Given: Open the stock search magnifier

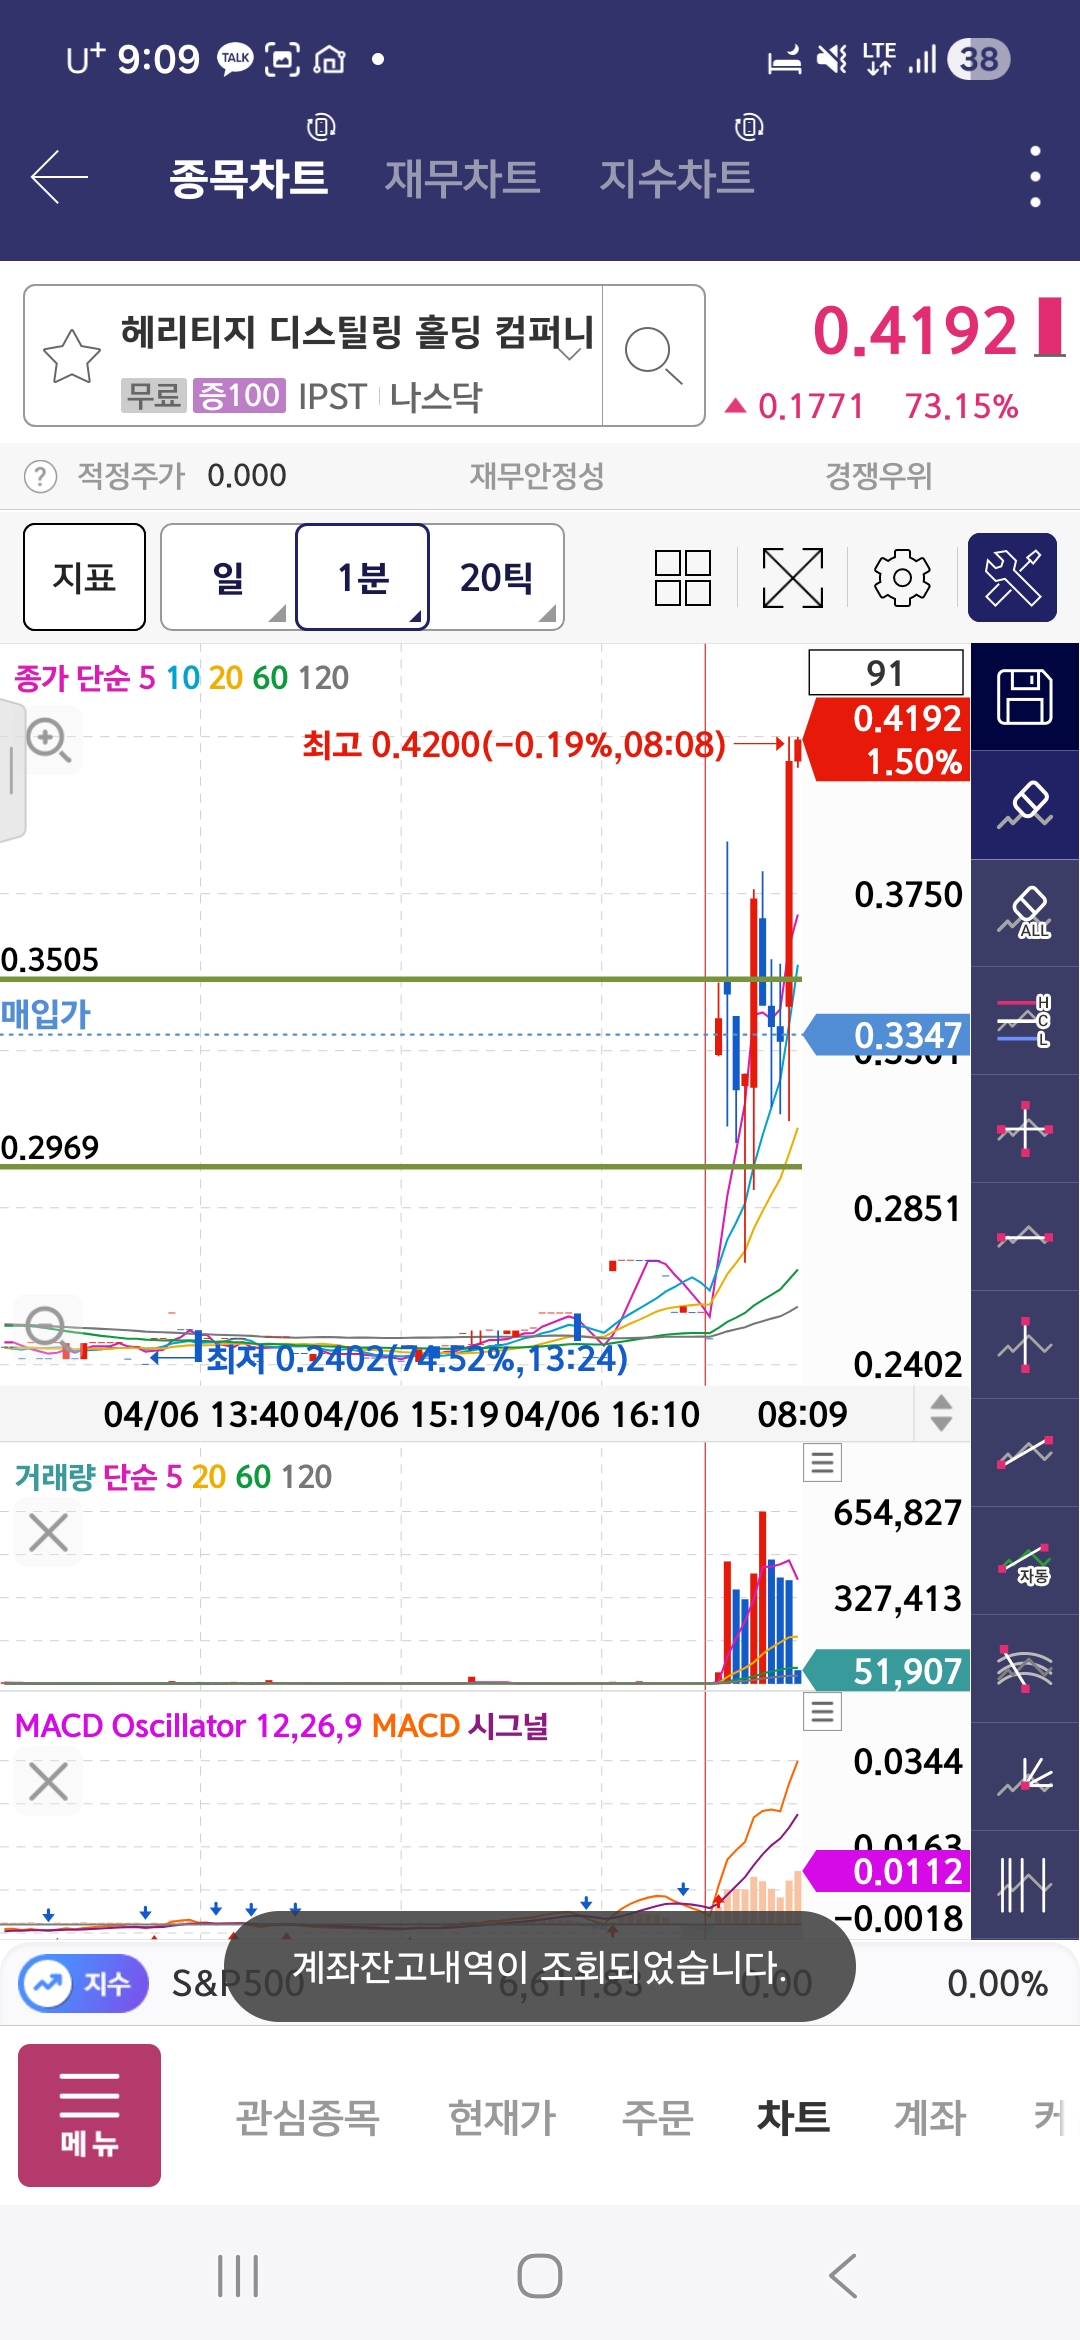Looking at the screenshot, I should (x=653, y=355).
